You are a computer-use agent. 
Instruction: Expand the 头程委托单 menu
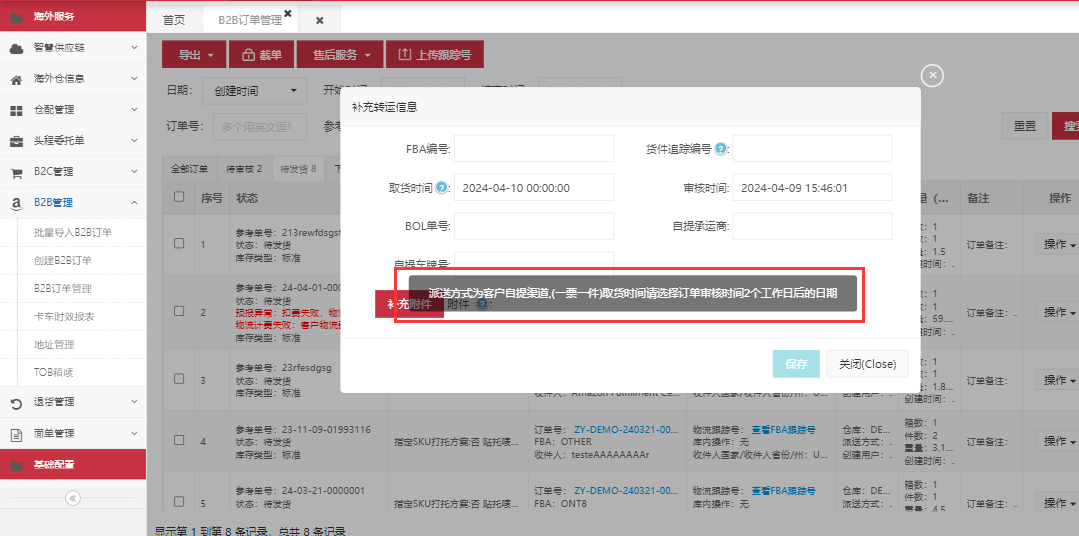(134, 140)
